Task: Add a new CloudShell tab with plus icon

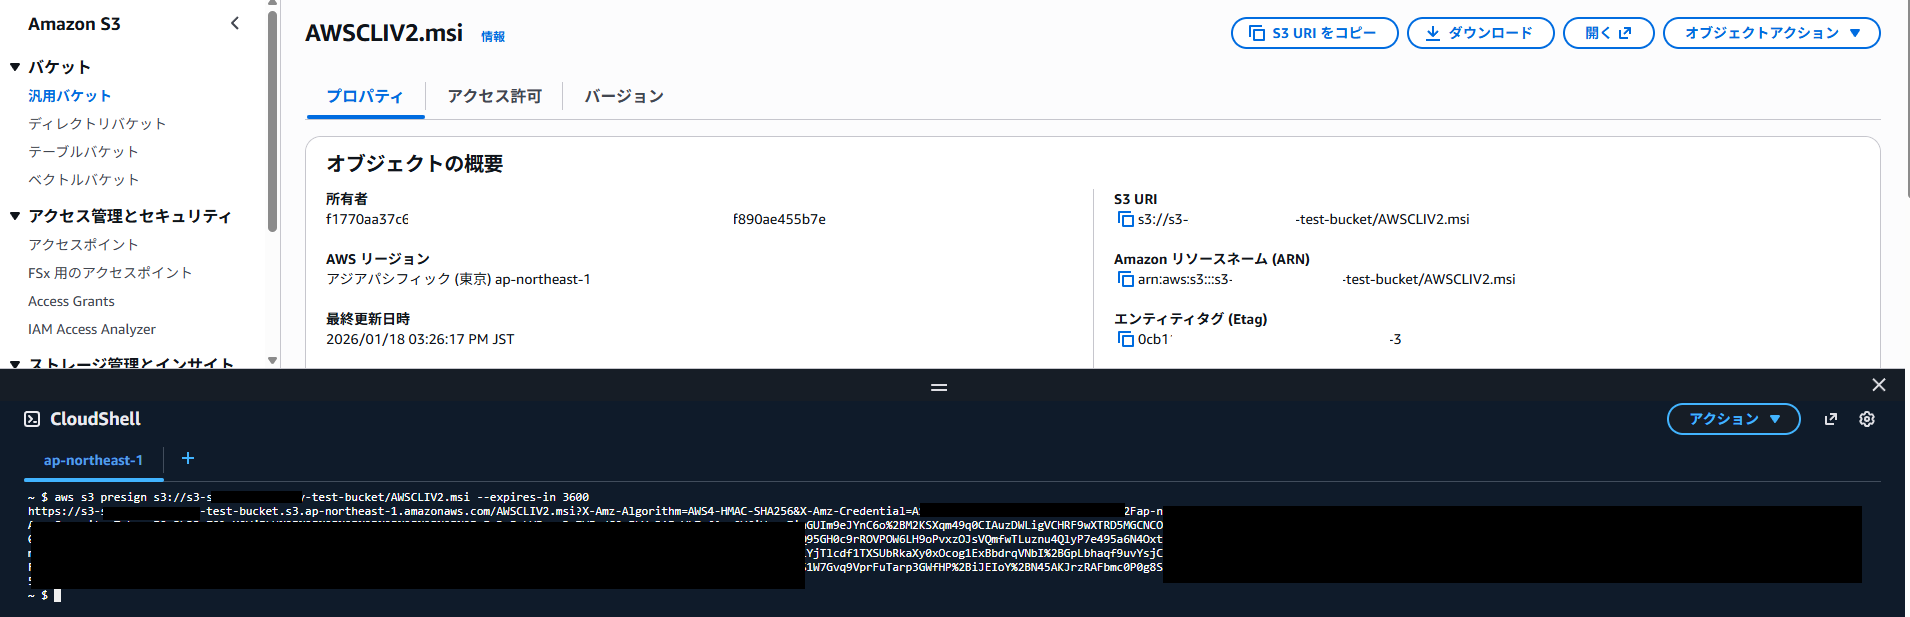Action: point(188,458)
